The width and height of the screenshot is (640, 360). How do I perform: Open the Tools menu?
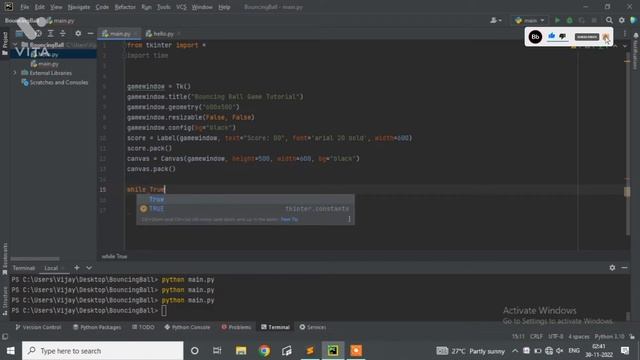pos(164,7)
